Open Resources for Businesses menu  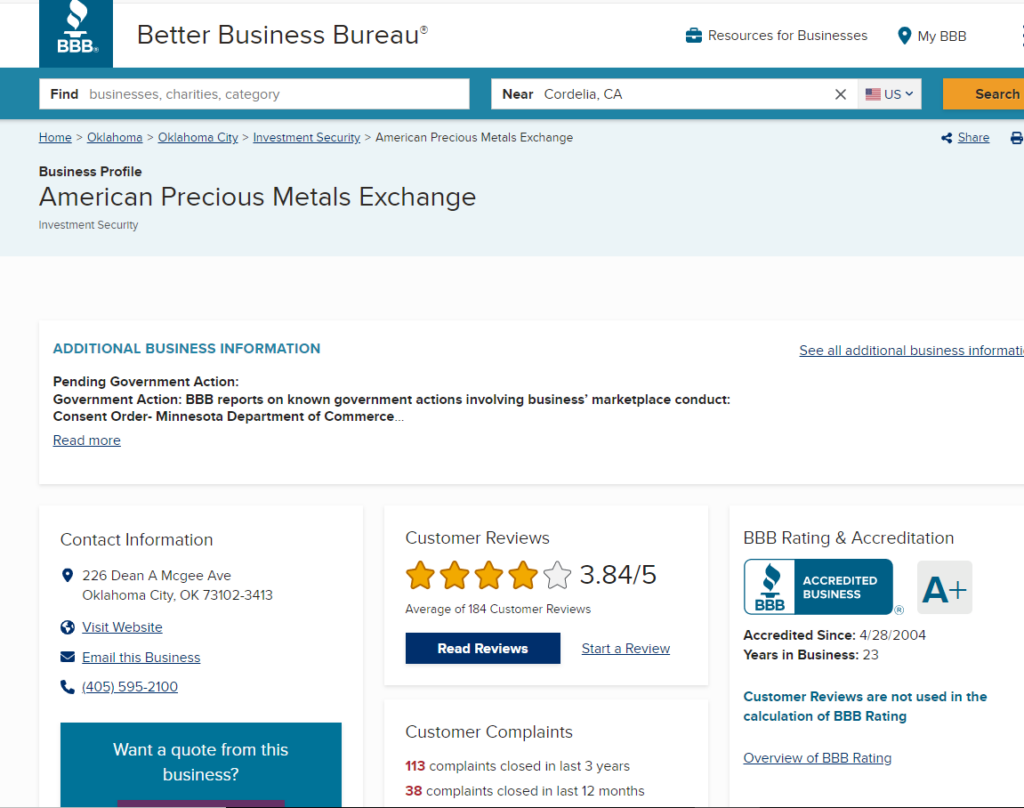(x=777, y=35)
